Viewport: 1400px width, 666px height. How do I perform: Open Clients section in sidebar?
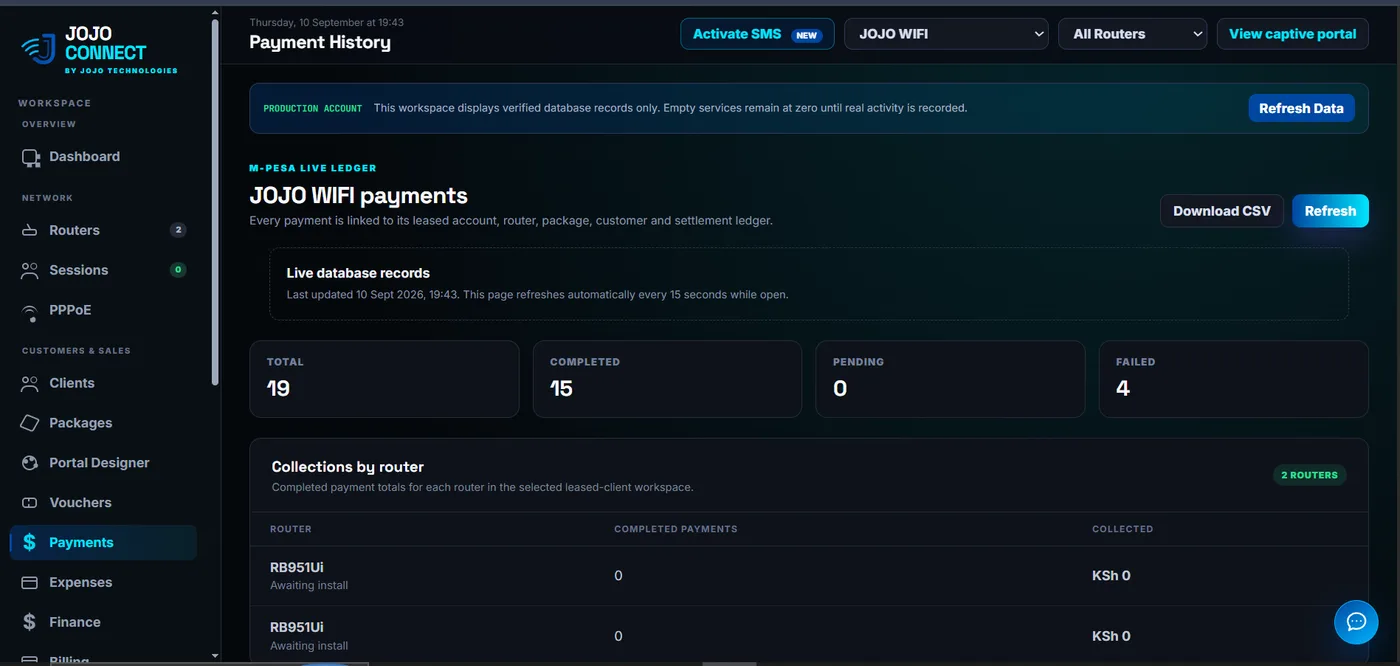103,383
